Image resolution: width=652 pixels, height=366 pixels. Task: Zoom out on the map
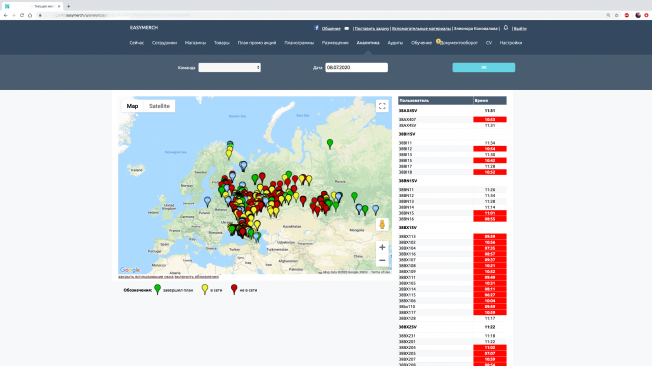pos(382,260)
